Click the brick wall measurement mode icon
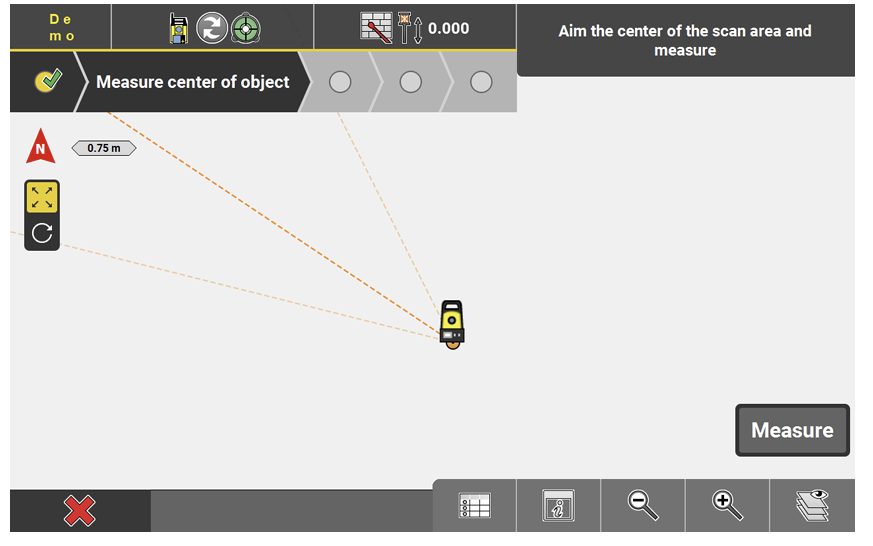This screenshot has width=873, height=546. [376, 27]
